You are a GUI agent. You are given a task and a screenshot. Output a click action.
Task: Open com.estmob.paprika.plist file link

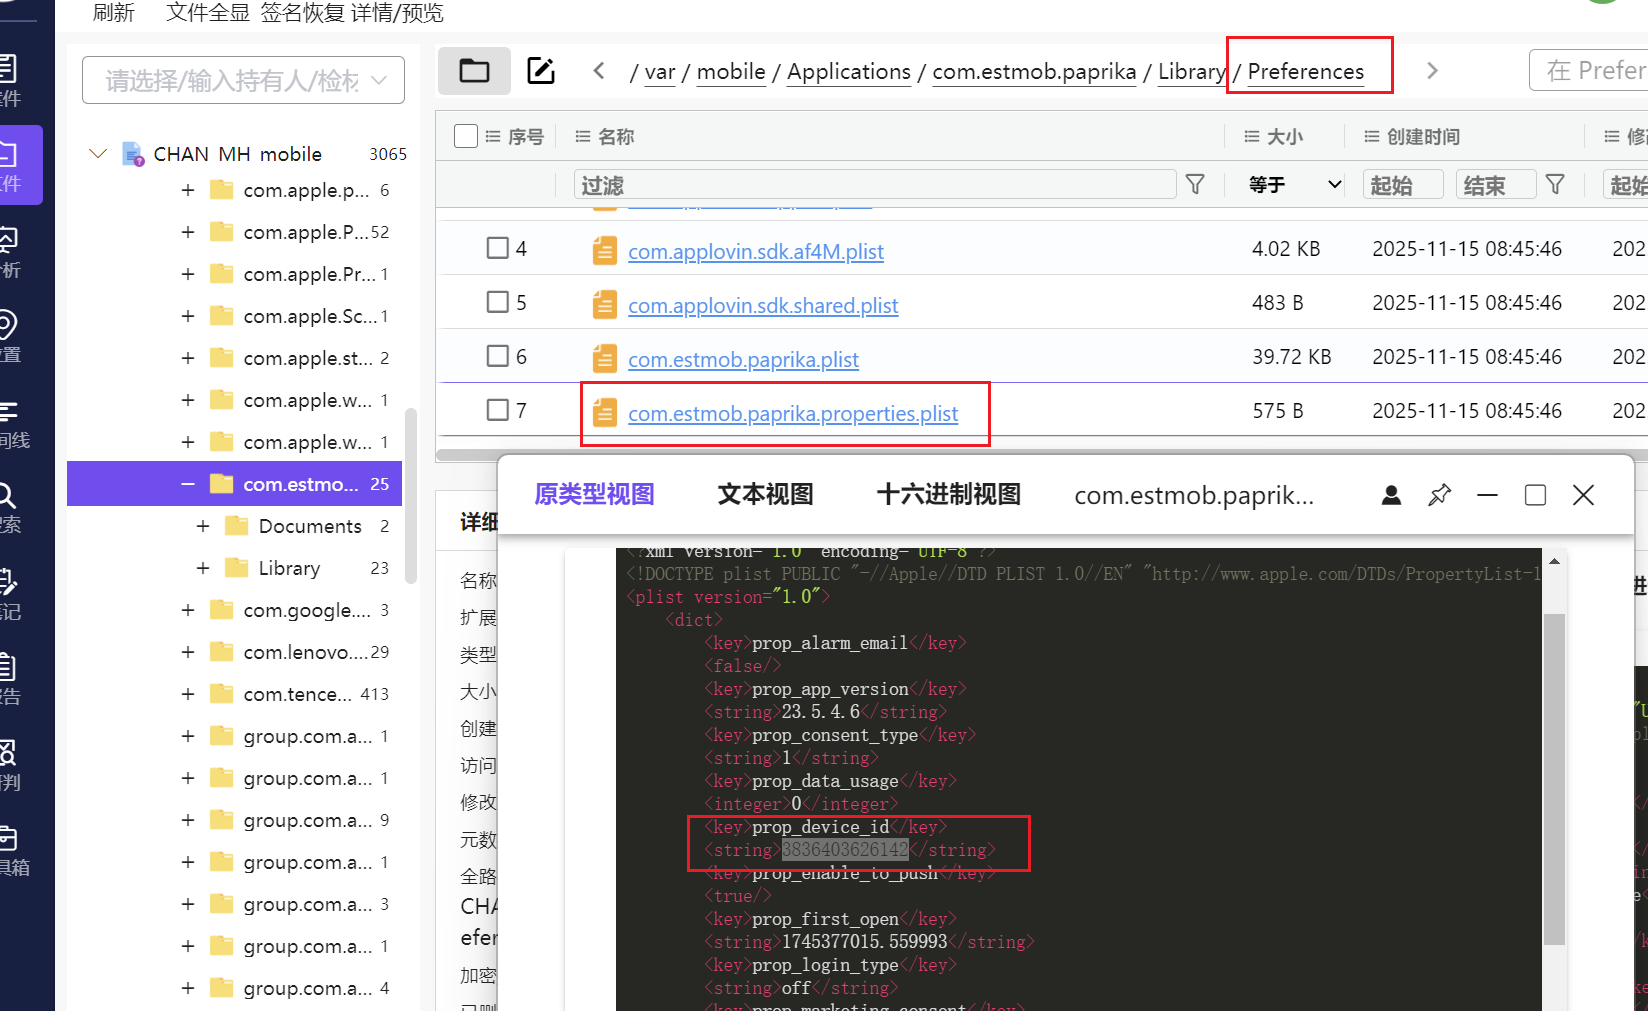743,359
